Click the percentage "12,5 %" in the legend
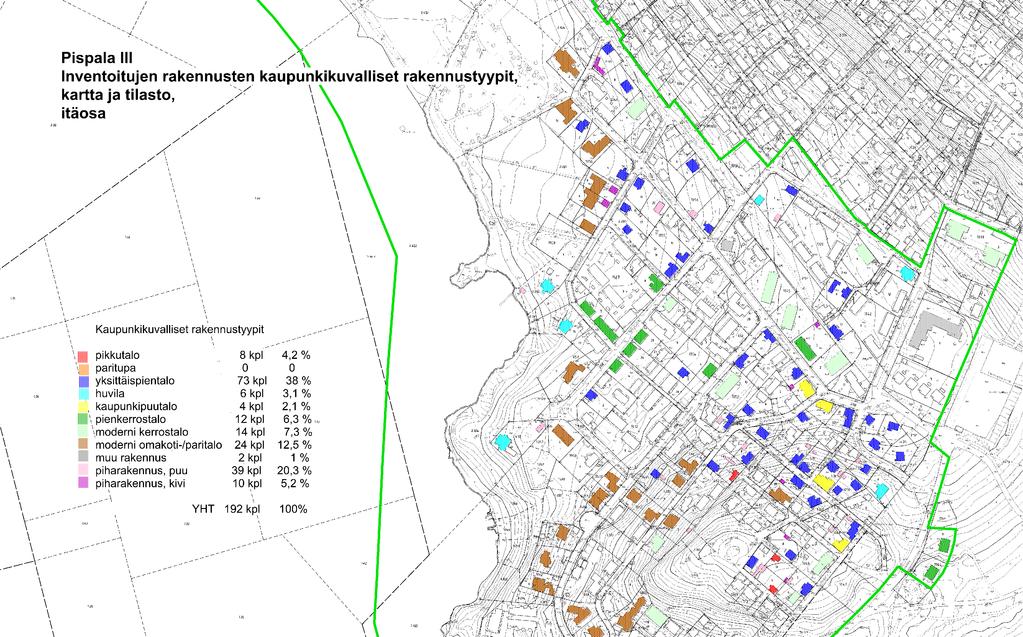1023x637 pixels. (x=294, y=444)
